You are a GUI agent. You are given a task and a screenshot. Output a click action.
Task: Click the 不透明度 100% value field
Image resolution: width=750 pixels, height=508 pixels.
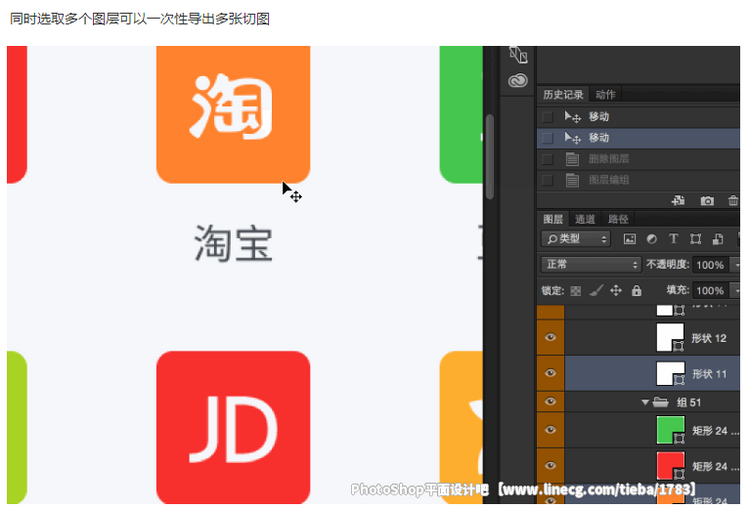click(x=710, y=265)
